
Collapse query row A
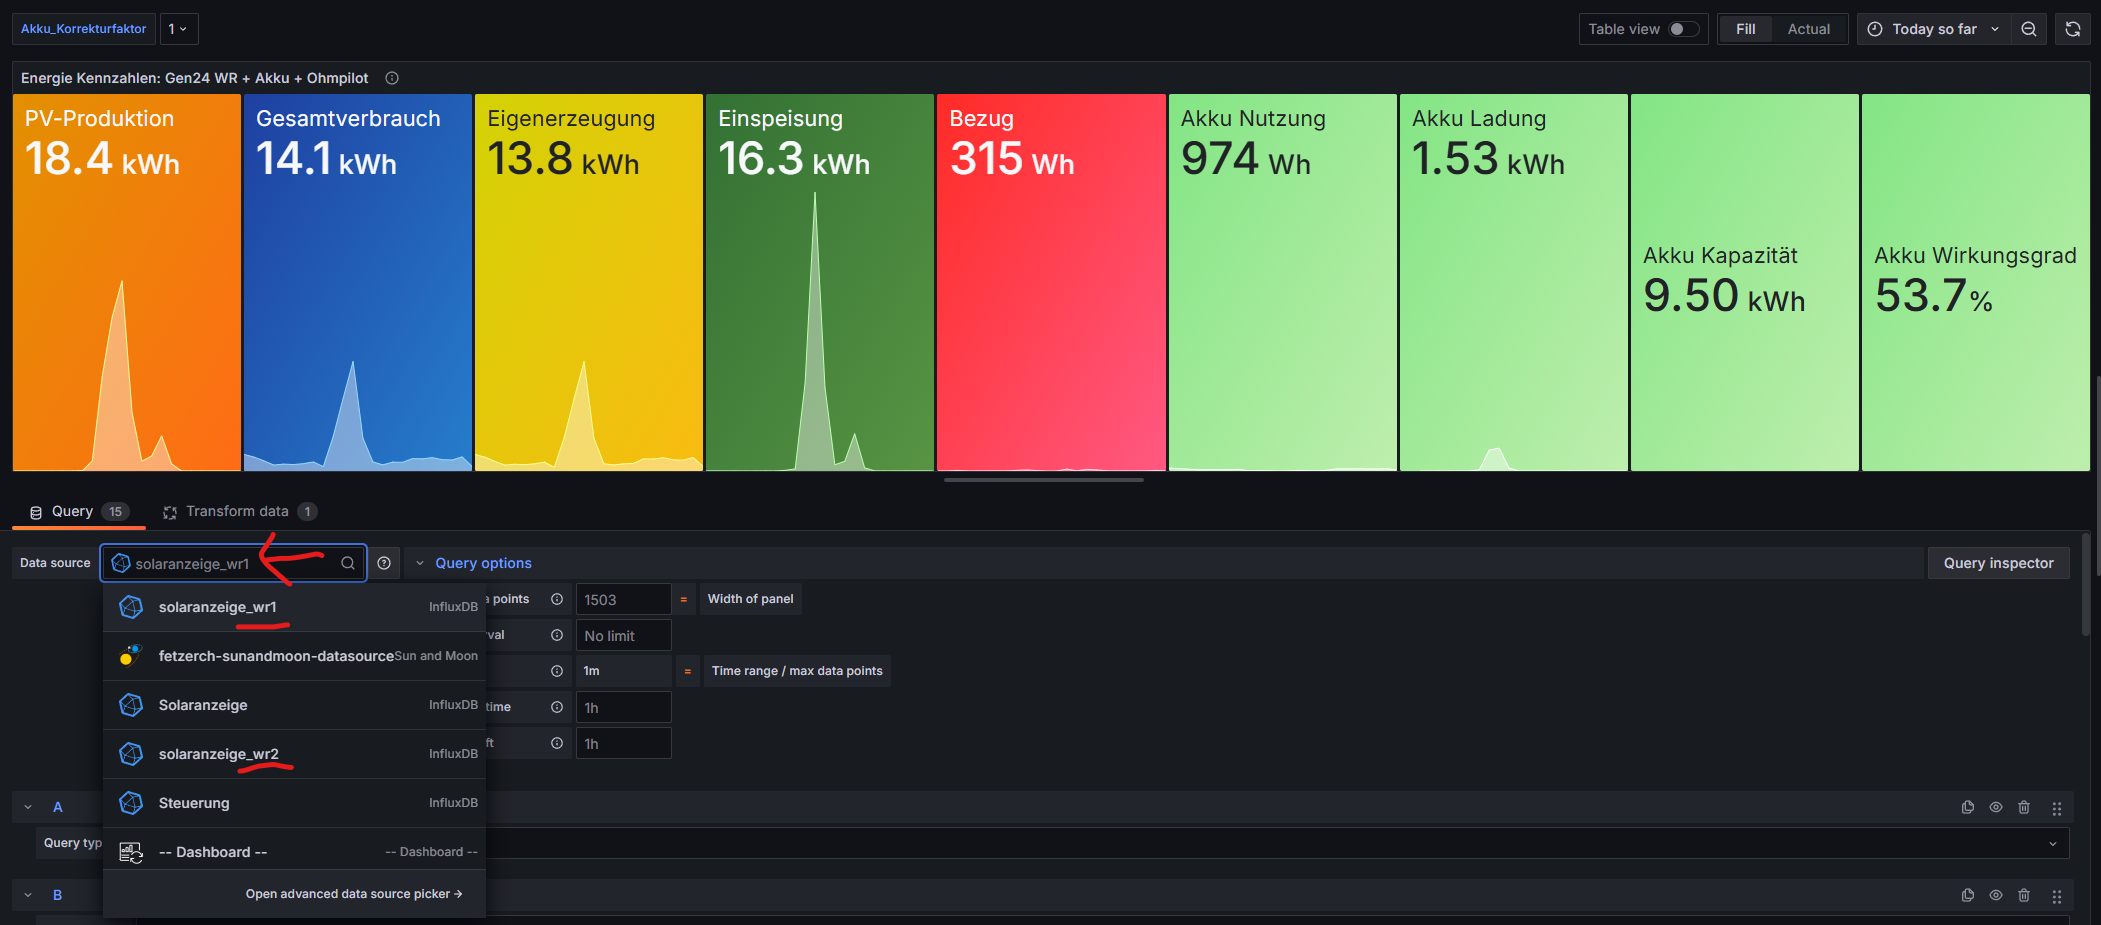point(28,807)
